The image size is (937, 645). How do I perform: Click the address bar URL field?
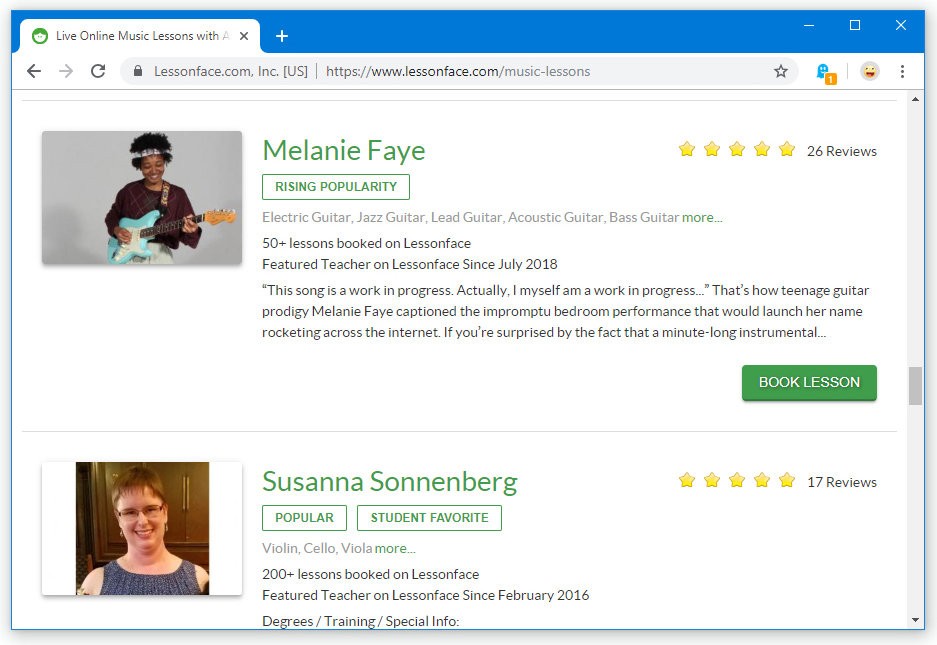click(x=457, y=71)
